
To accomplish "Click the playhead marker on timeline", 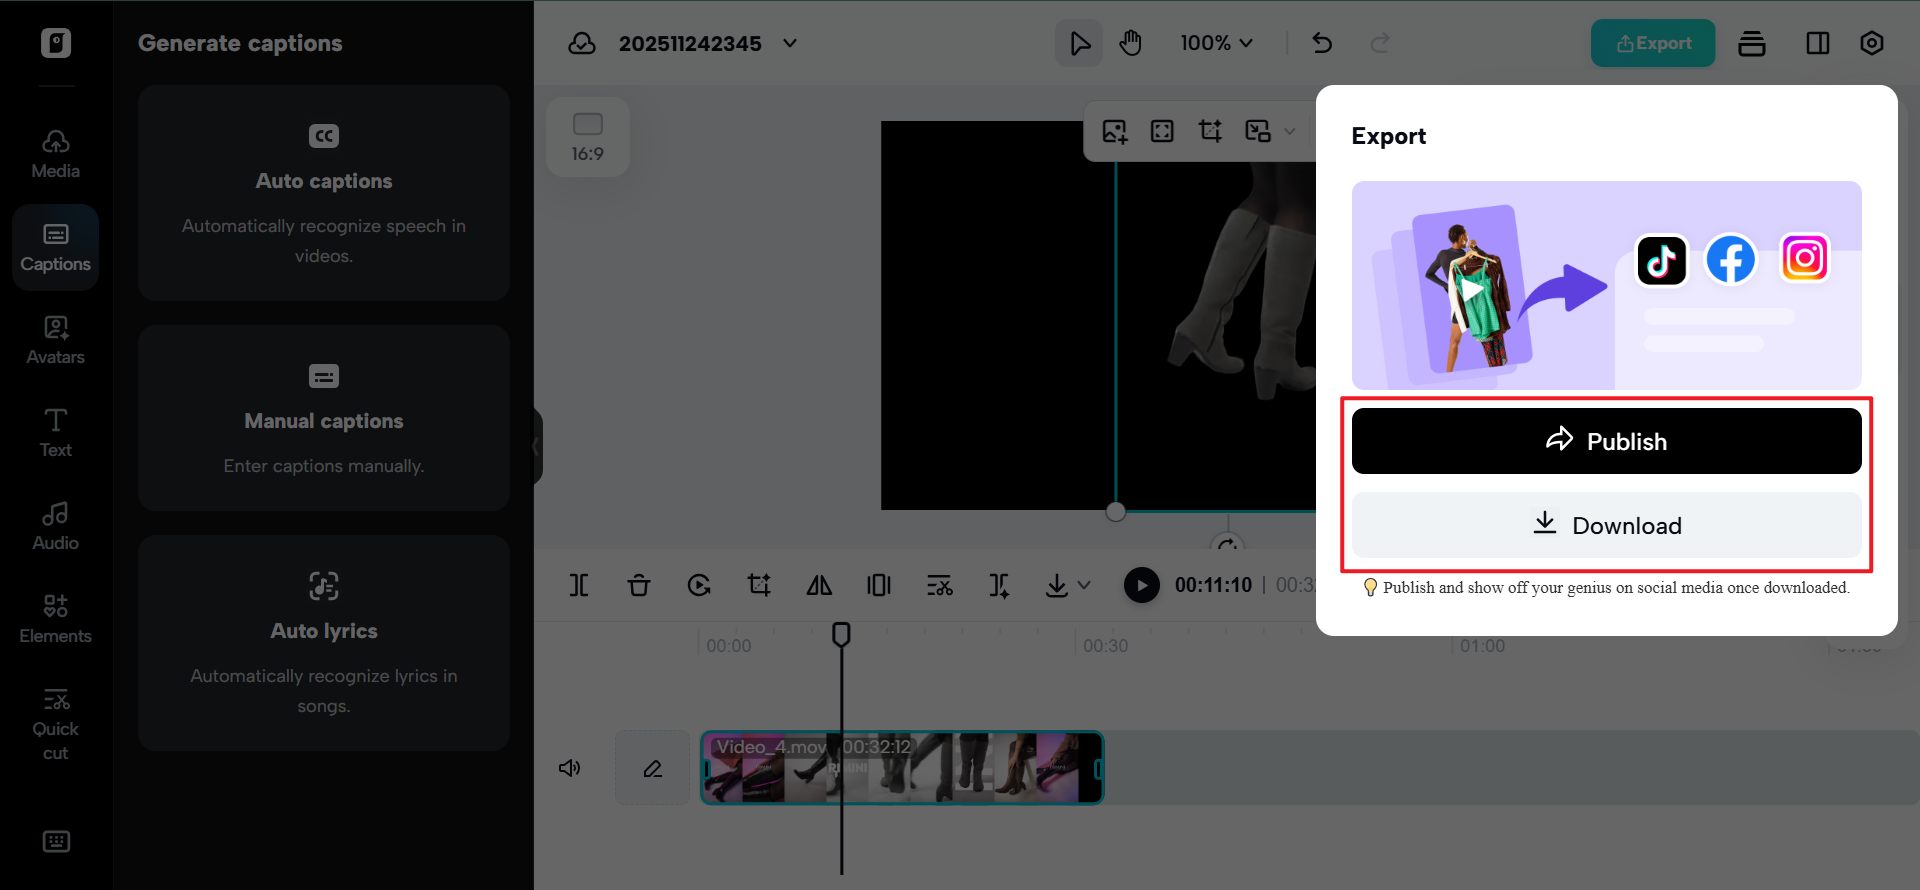I will [841, 634].
